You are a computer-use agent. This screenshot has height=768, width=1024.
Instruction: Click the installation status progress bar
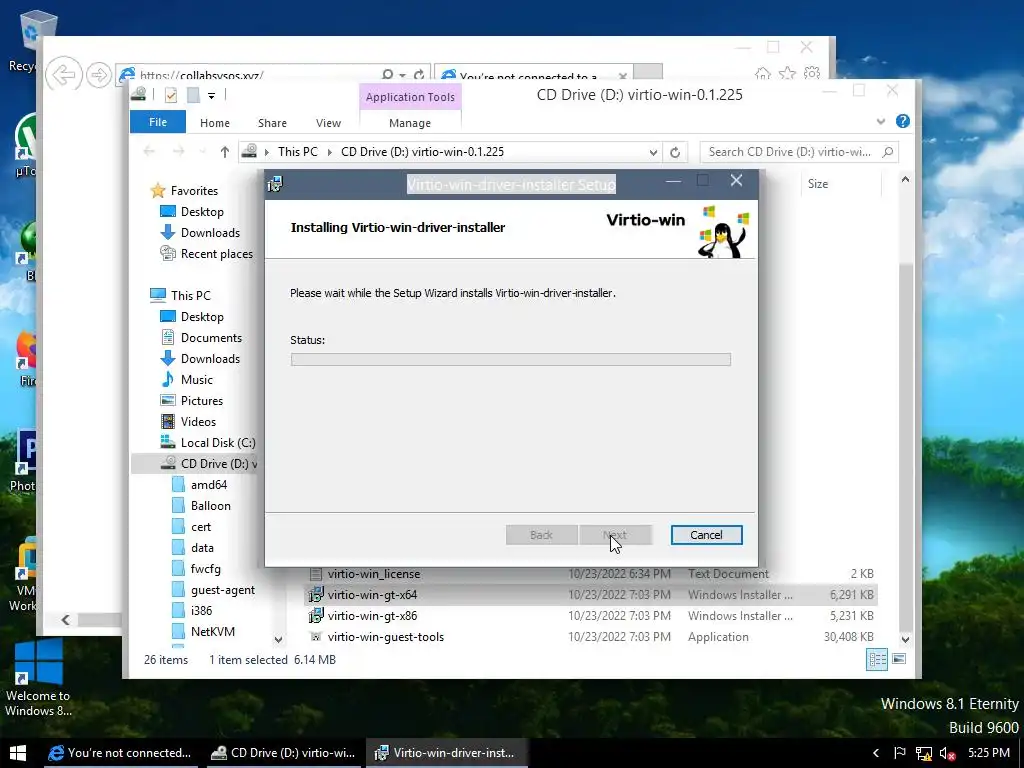pos(511,360)
